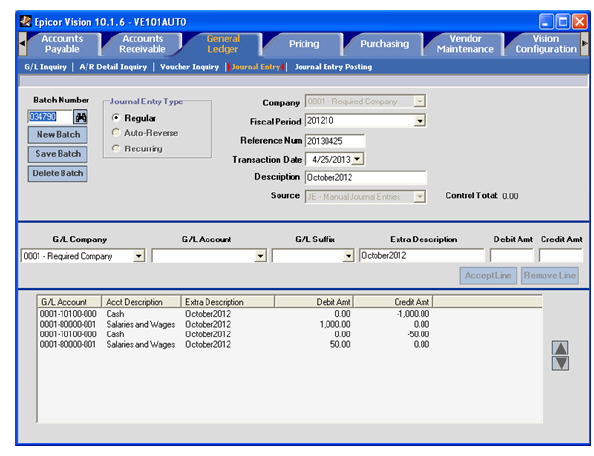
Task: Switch to the Purchasing tab
Action: point(385,44)
